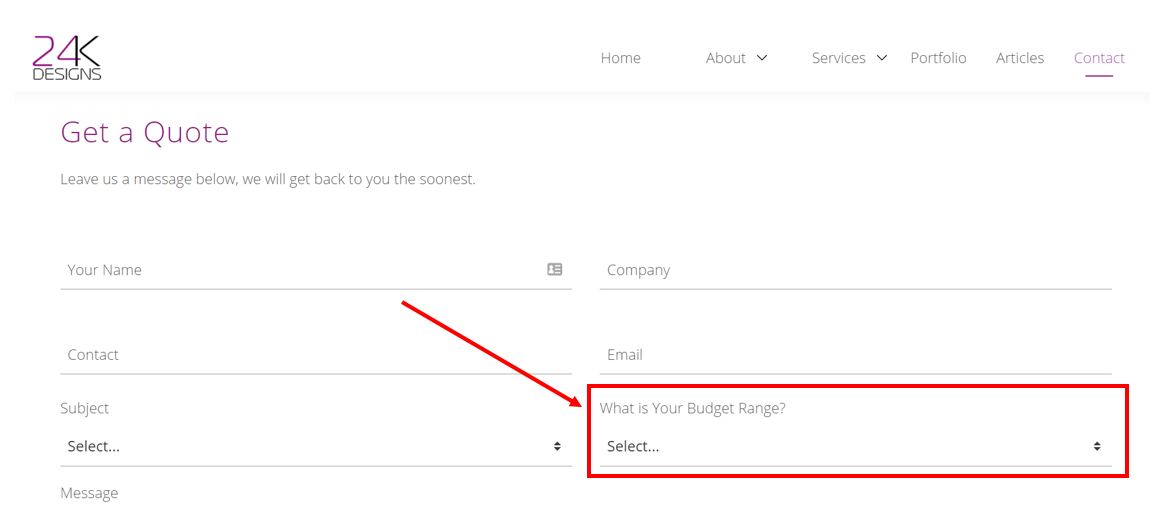1176x523 pixels.
Task: Go to the Home page
Action: [x=620, y=58]
